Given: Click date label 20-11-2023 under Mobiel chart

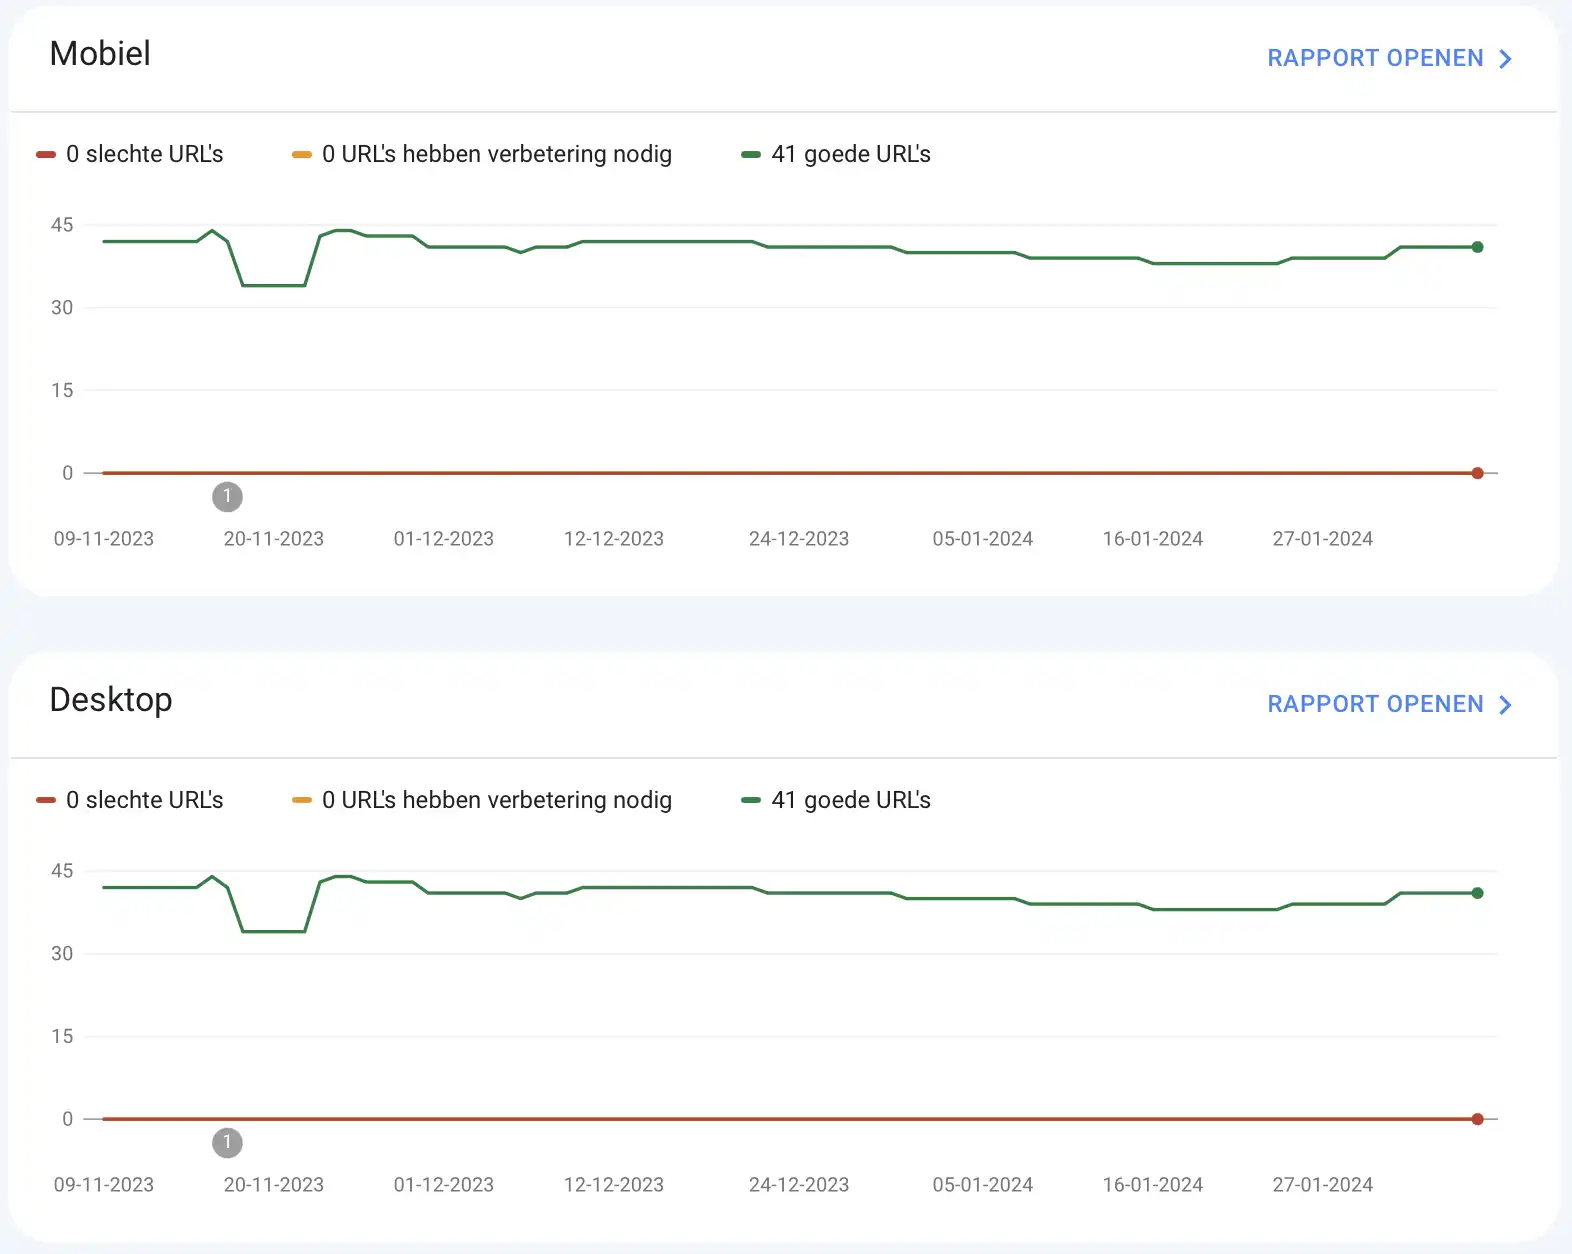Looking at the screenshot, I should (x=274, y=539).
